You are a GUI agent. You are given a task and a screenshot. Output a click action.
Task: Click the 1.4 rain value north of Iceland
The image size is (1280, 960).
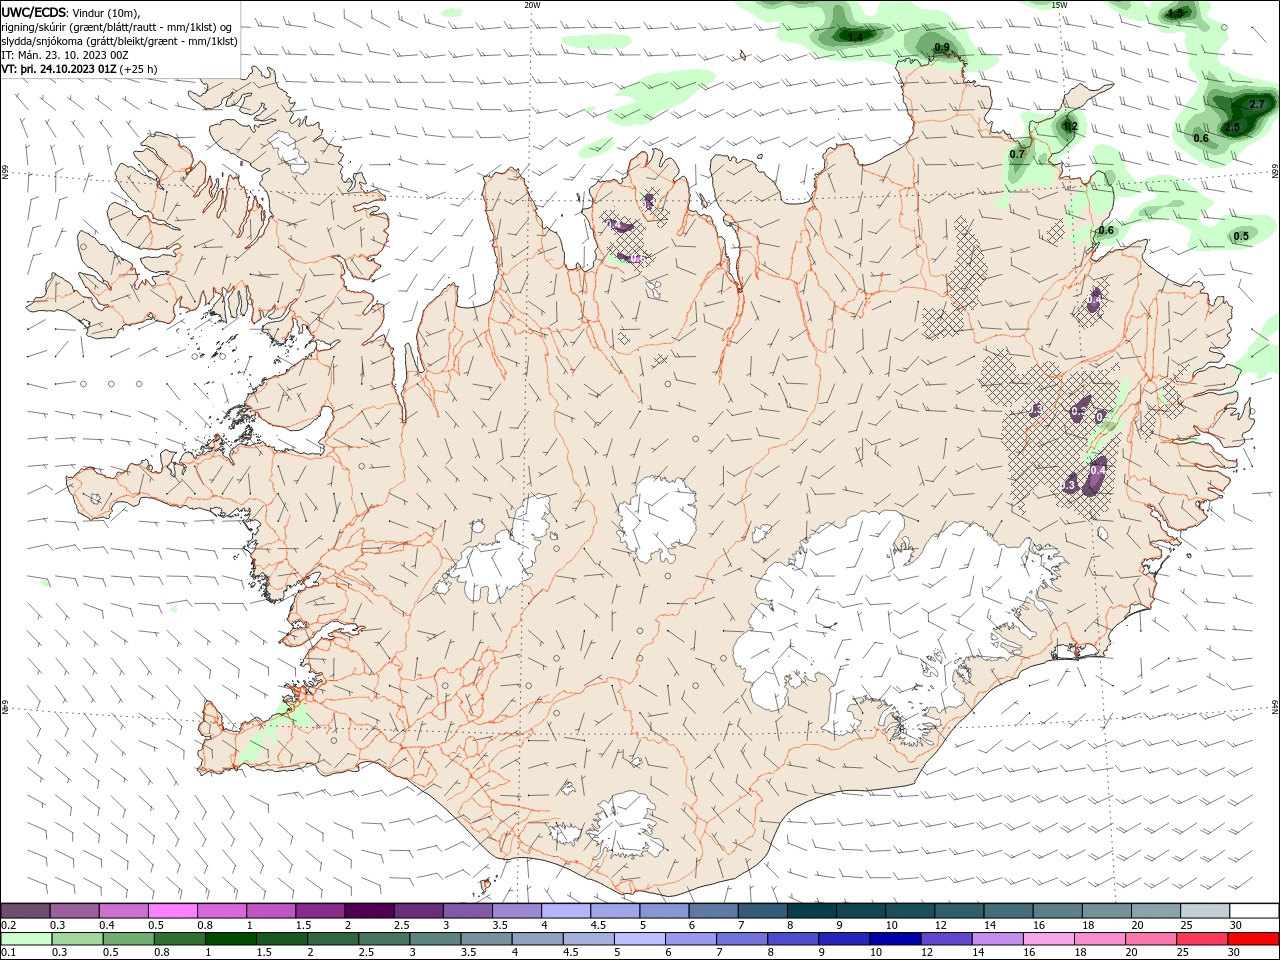point(855,37)
